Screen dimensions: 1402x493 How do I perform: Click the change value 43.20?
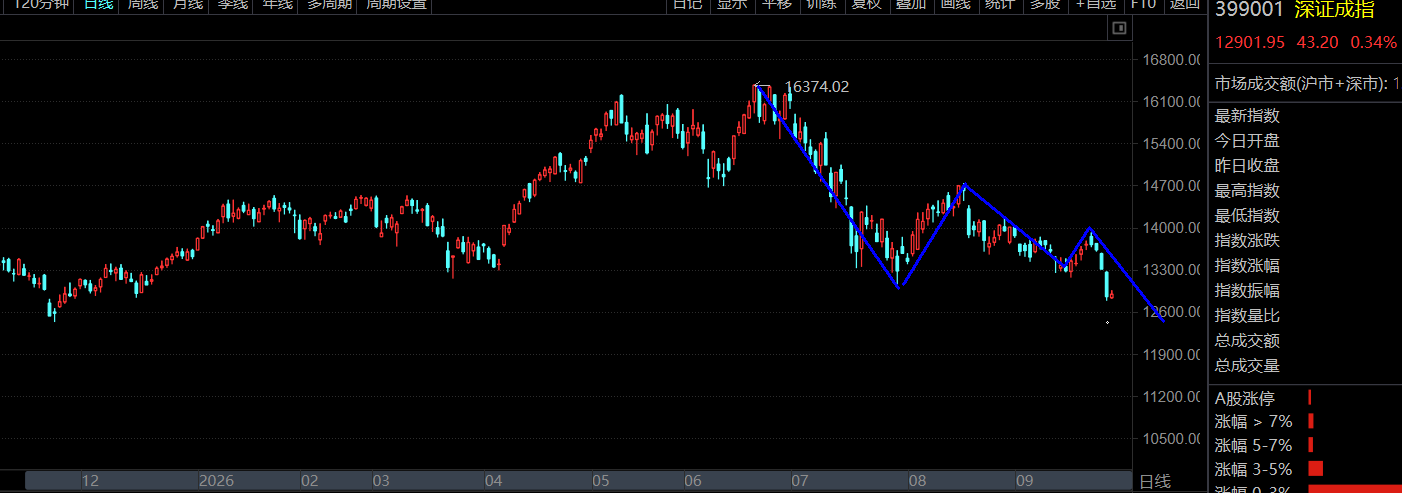pos(1317,42)
